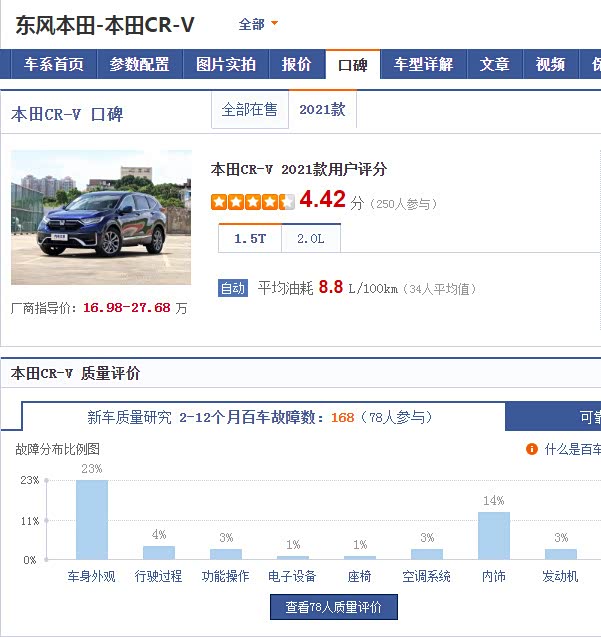The height and width of the screenshot is (638, 601).
Task: Click the 电子设备 axis label
Action: (292, 576)
